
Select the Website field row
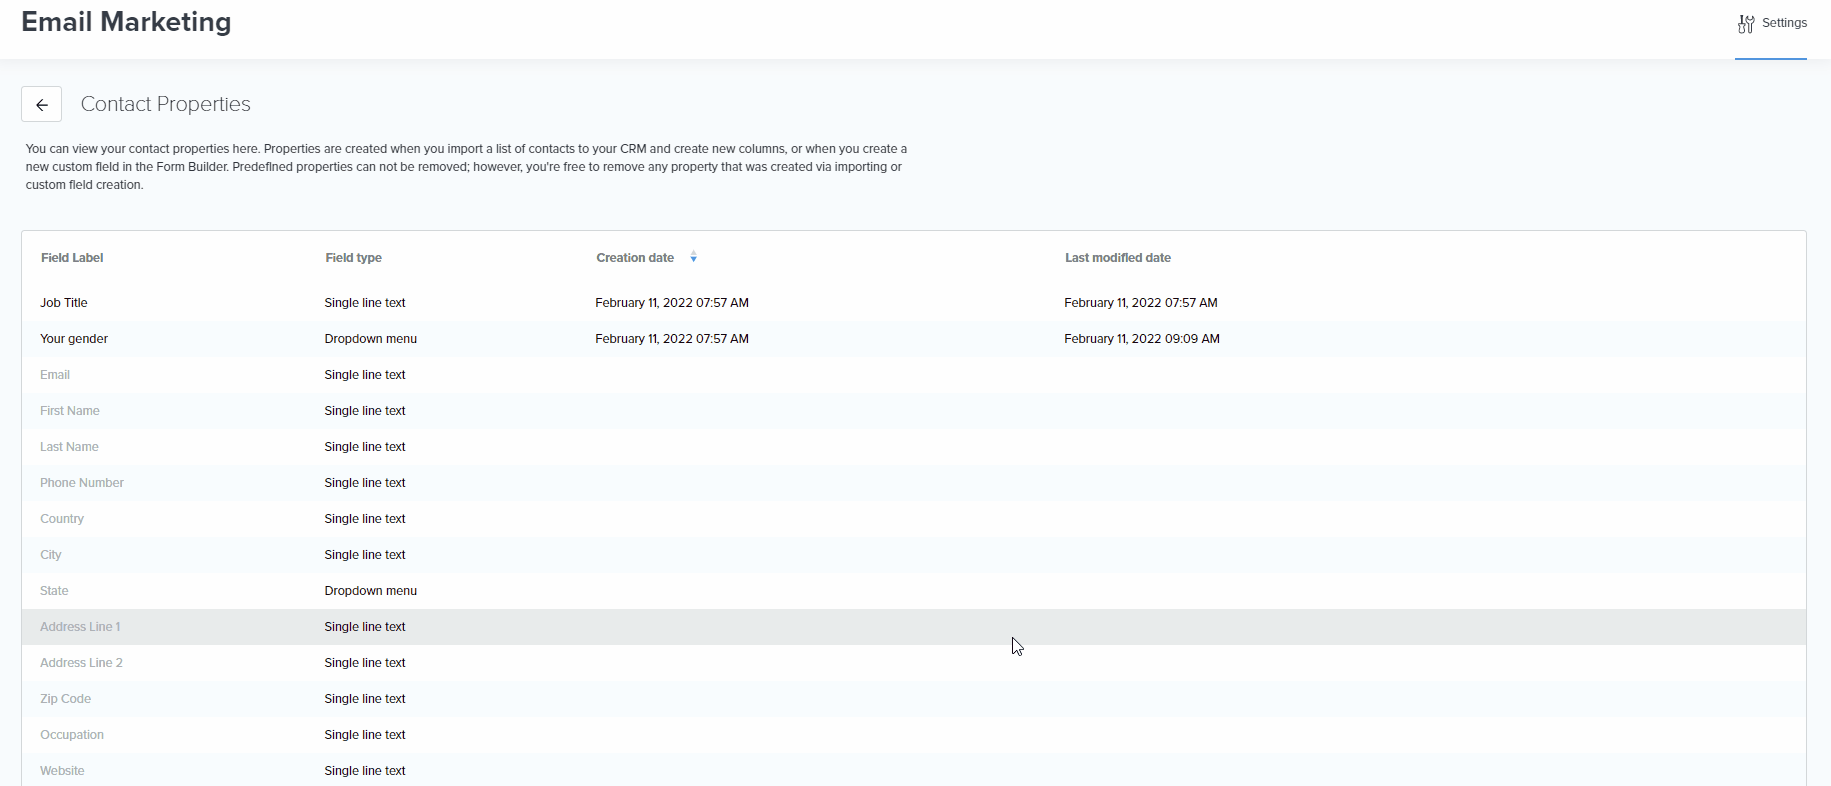(x=62, y=771)
